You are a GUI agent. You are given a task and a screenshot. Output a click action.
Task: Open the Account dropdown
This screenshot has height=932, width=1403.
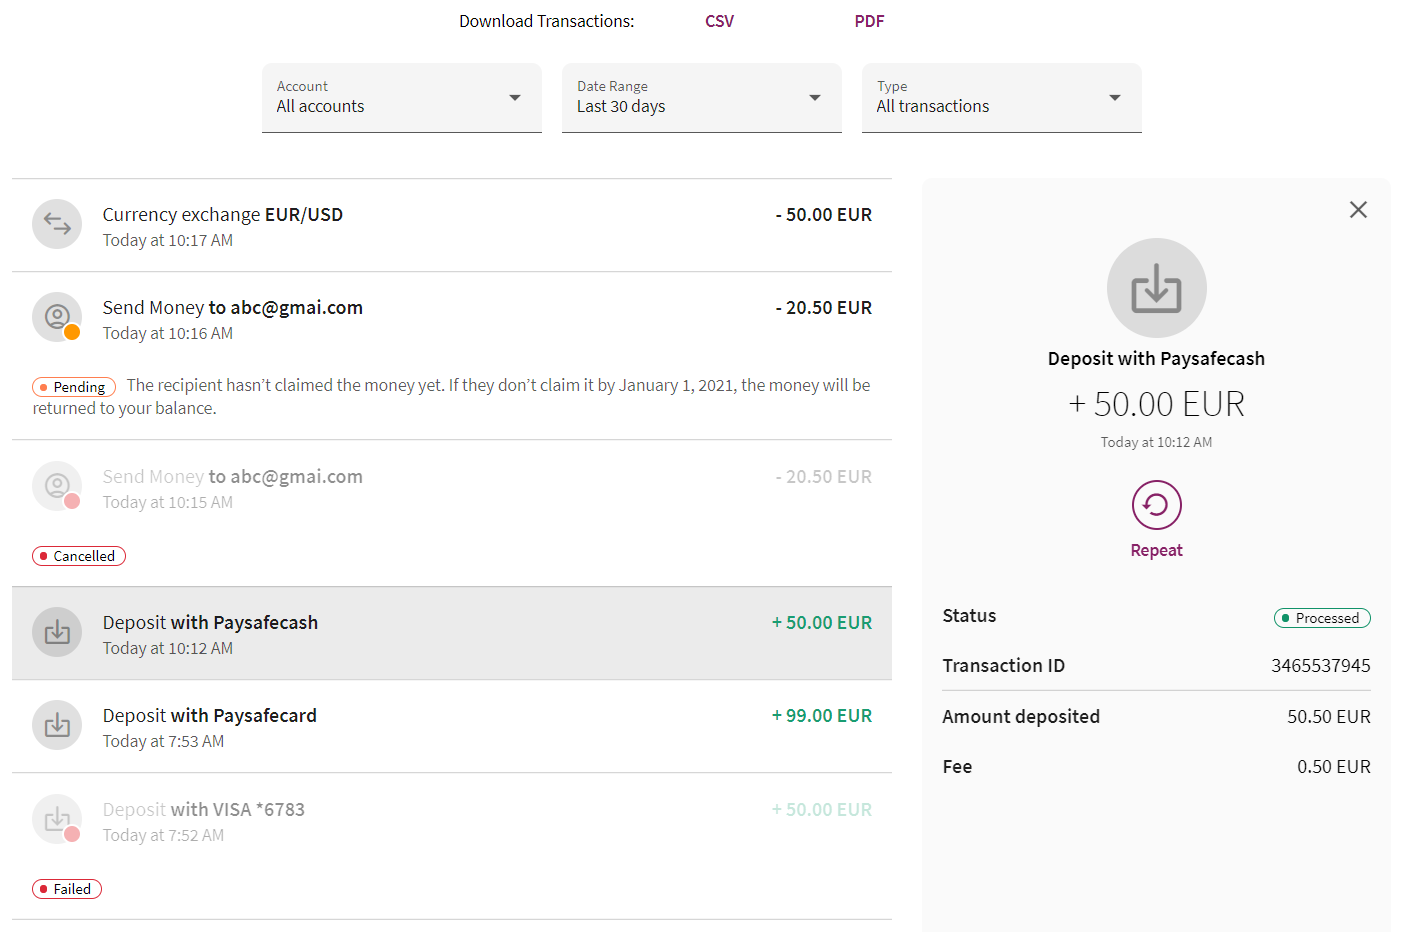[402, 98]
